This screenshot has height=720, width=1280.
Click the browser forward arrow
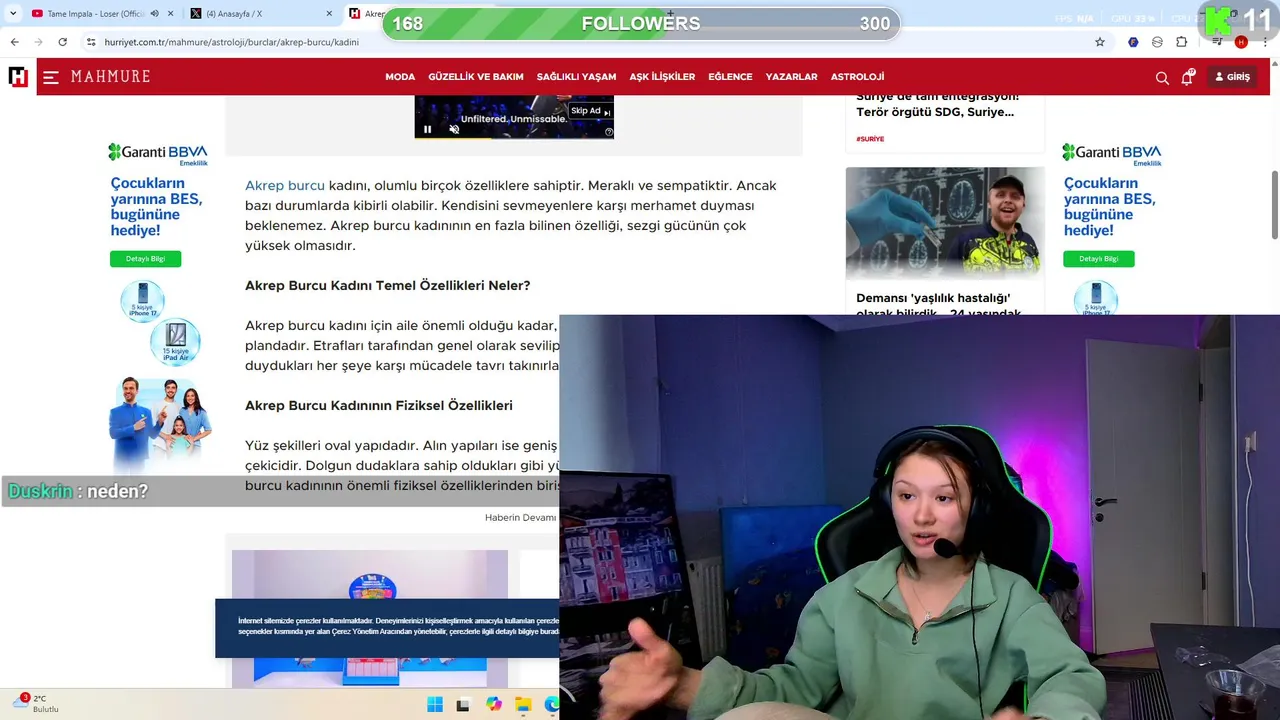click(x=38, y=42)
